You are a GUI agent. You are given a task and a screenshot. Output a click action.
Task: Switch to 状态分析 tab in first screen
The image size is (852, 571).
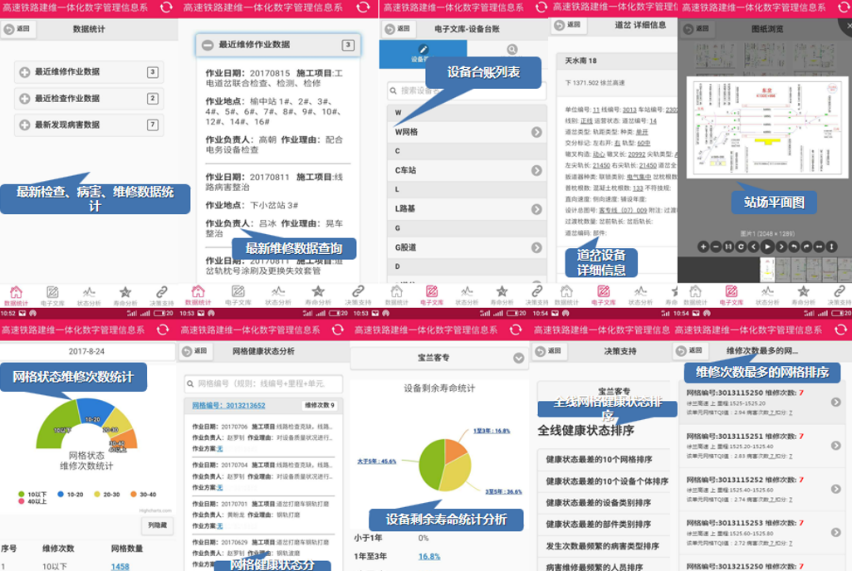click(88, 294)
